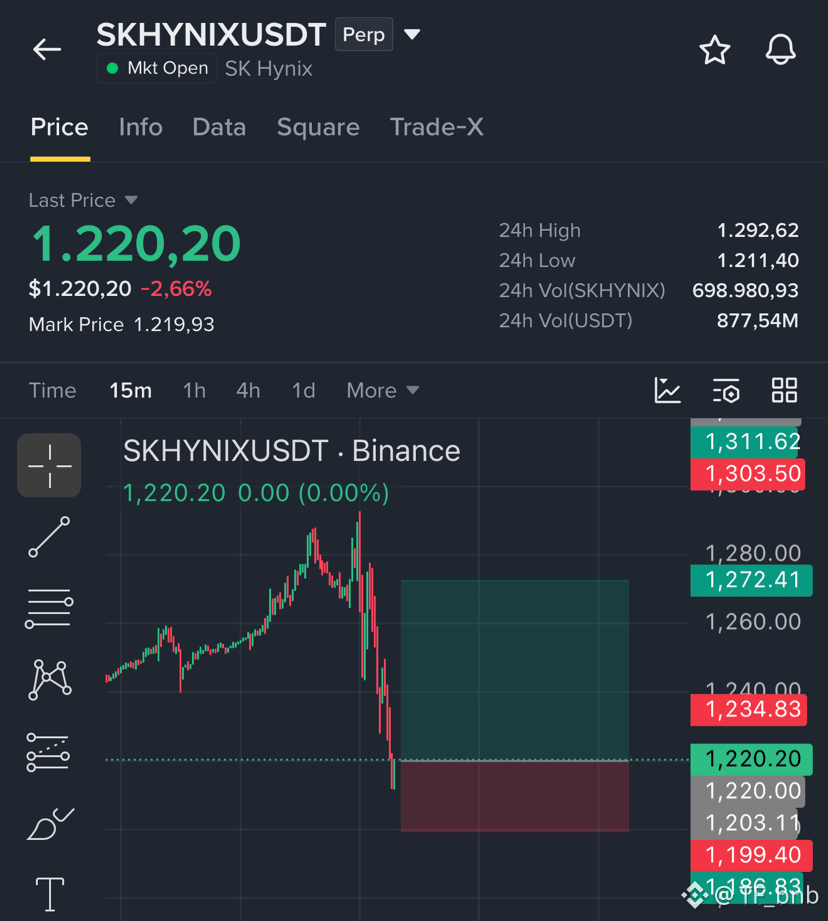Go back with the left arrow
Image resolution: width=828 pixels, height=921 pixels.
47,49
